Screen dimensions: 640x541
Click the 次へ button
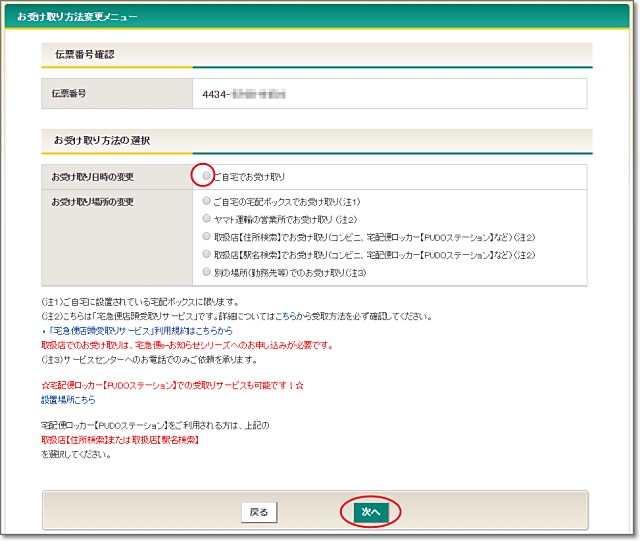point(371,511)
